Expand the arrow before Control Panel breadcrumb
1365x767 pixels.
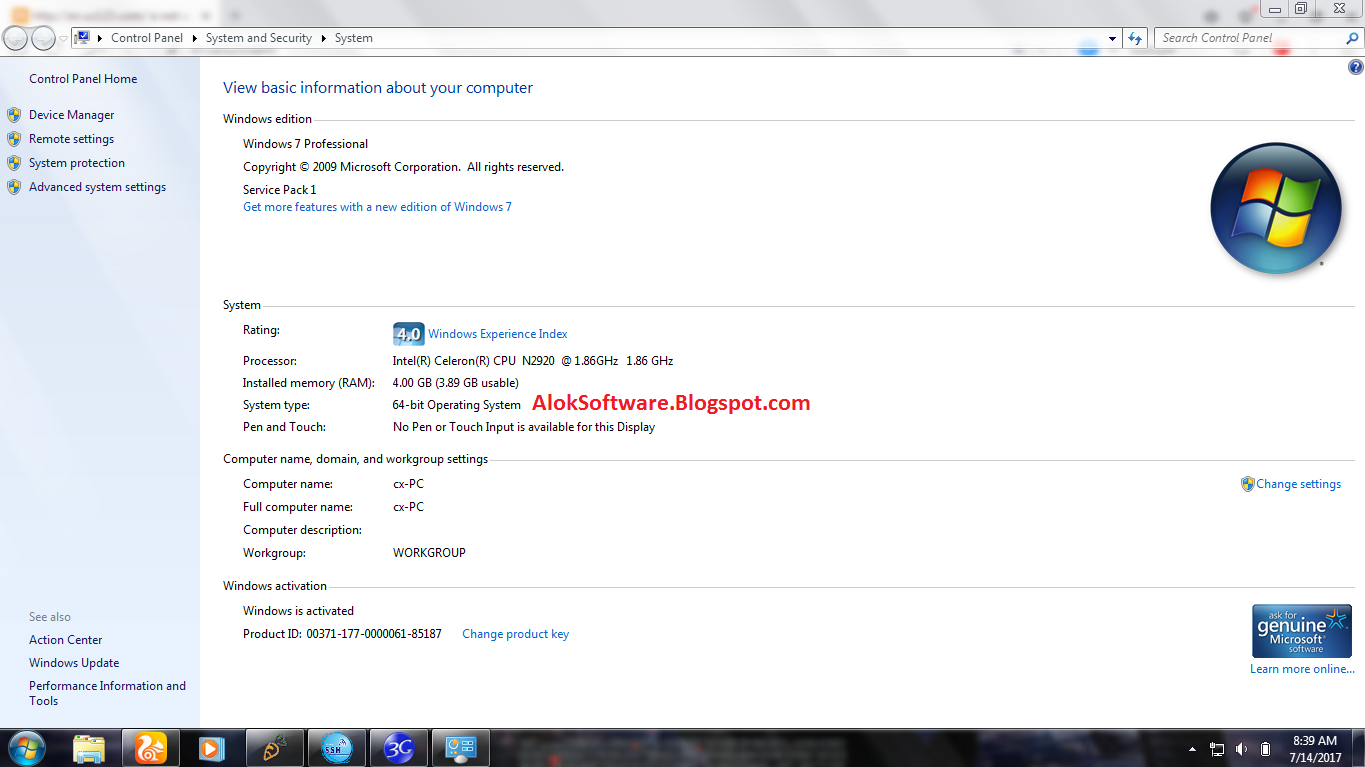[x=101, y=38]
